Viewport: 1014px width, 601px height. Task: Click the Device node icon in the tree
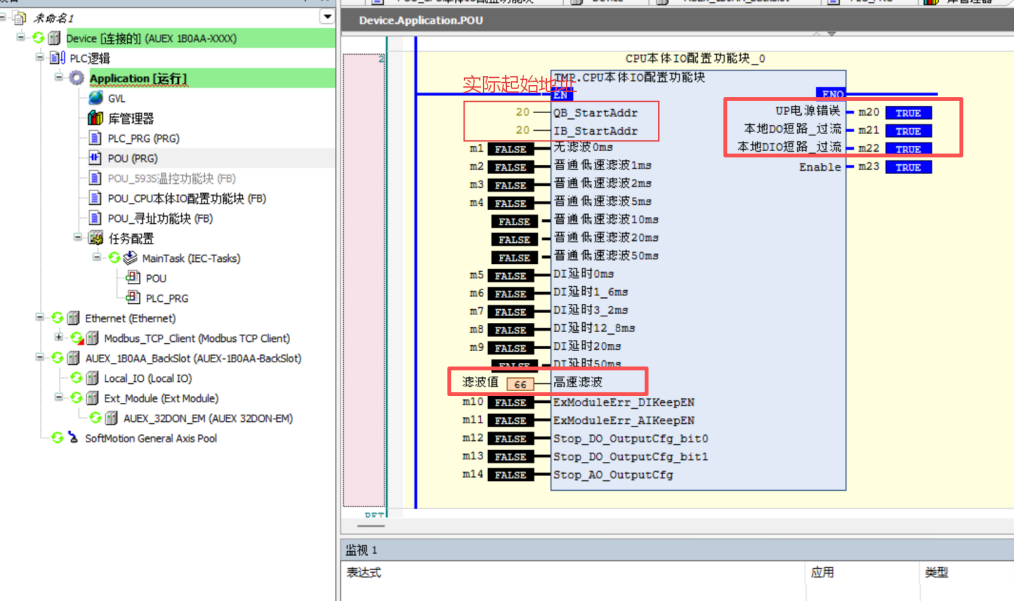coord(54,38)
